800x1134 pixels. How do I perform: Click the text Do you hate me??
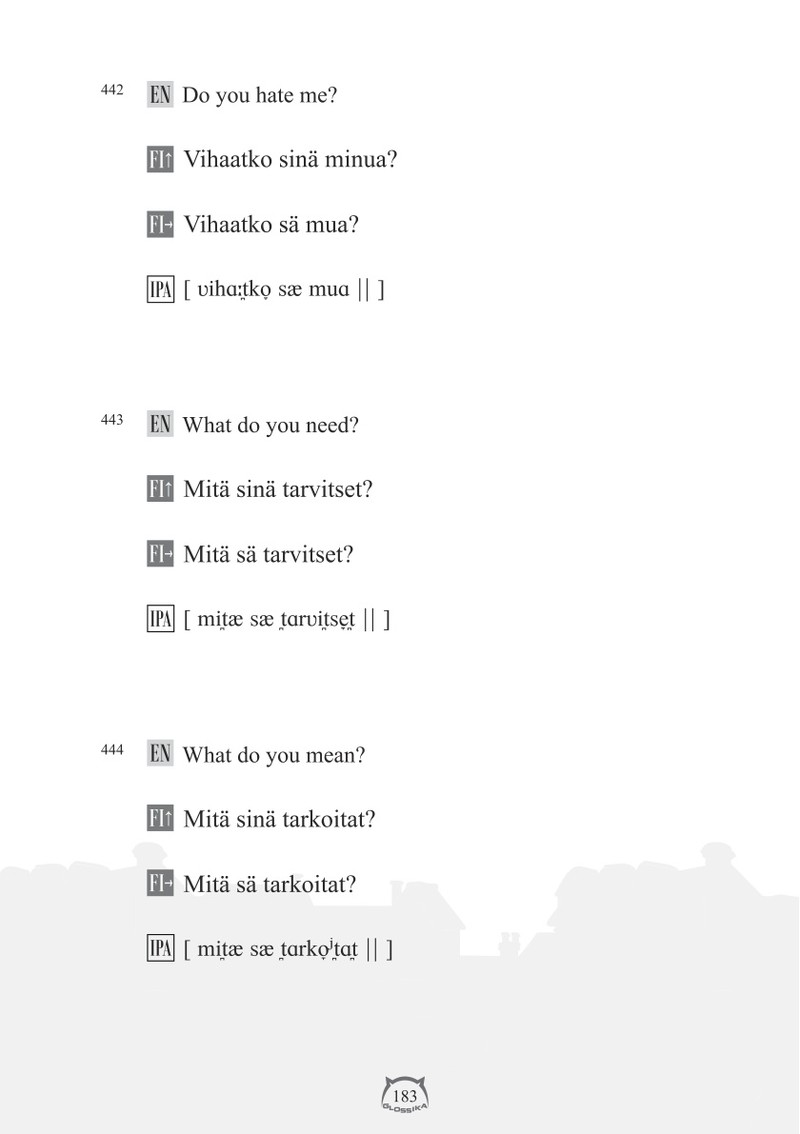pos(260,95)
